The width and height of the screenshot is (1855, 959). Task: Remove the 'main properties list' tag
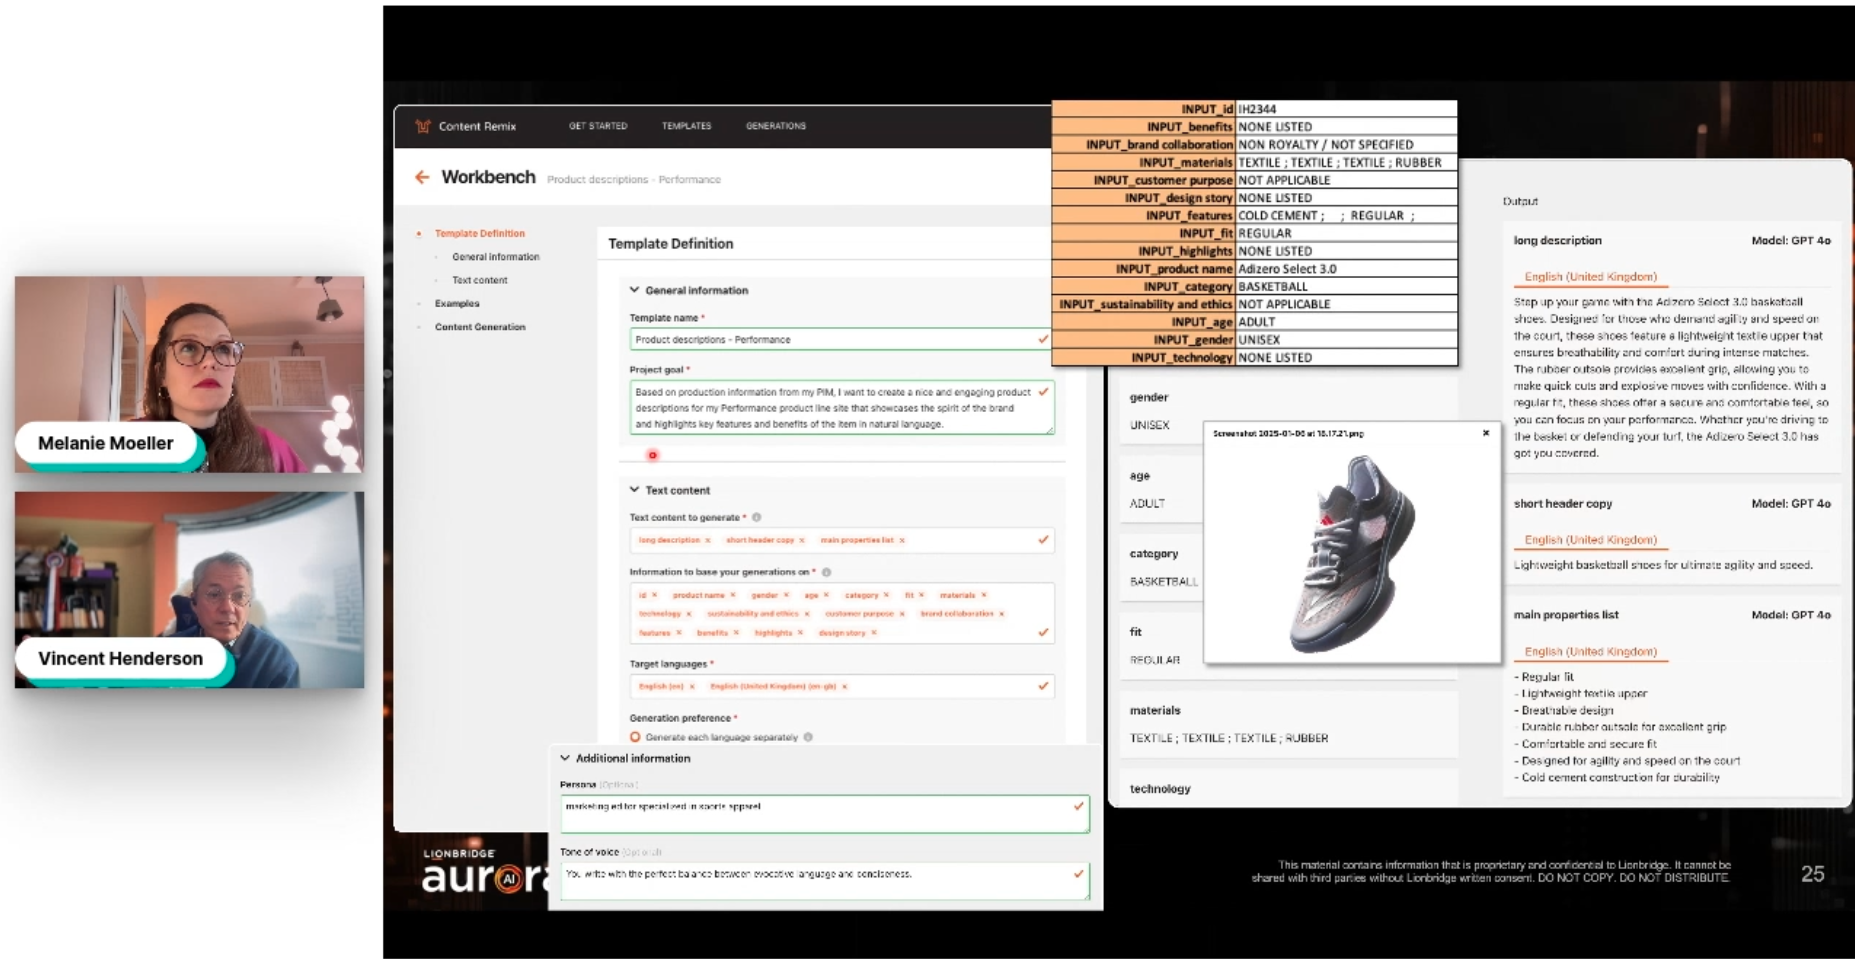pos(902,540)
